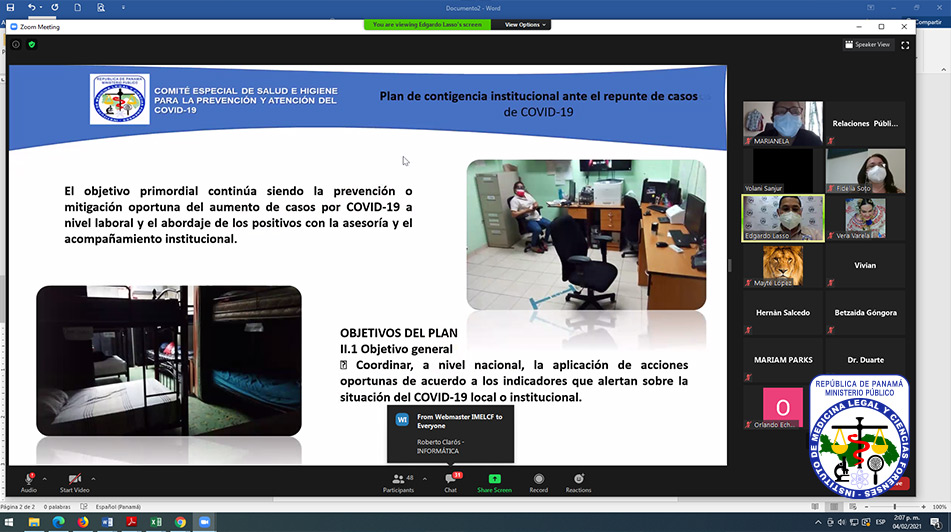
Task: Select Fidelia Soto's video thumbnail
Action: pos(865,170)
